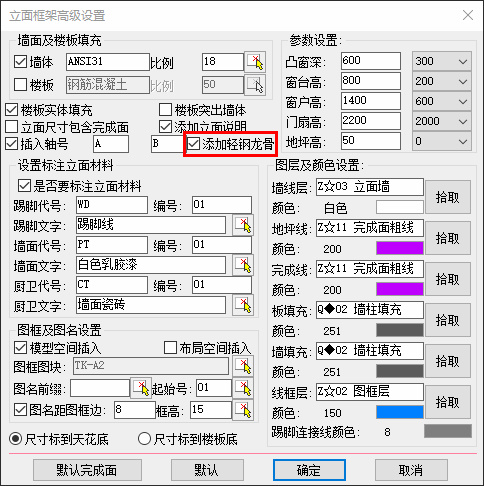Viewport: 484px width, 486px height.
Task: Open the 凸窗深 dropdown showing 300
Action: coord(442,61)
